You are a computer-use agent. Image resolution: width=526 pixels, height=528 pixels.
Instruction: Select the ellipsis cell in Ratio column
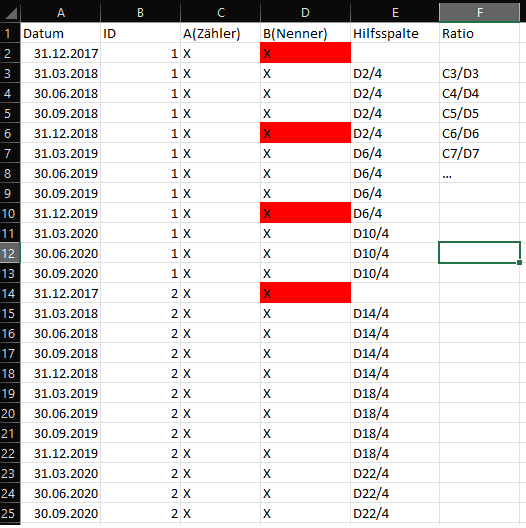point(480,173)
